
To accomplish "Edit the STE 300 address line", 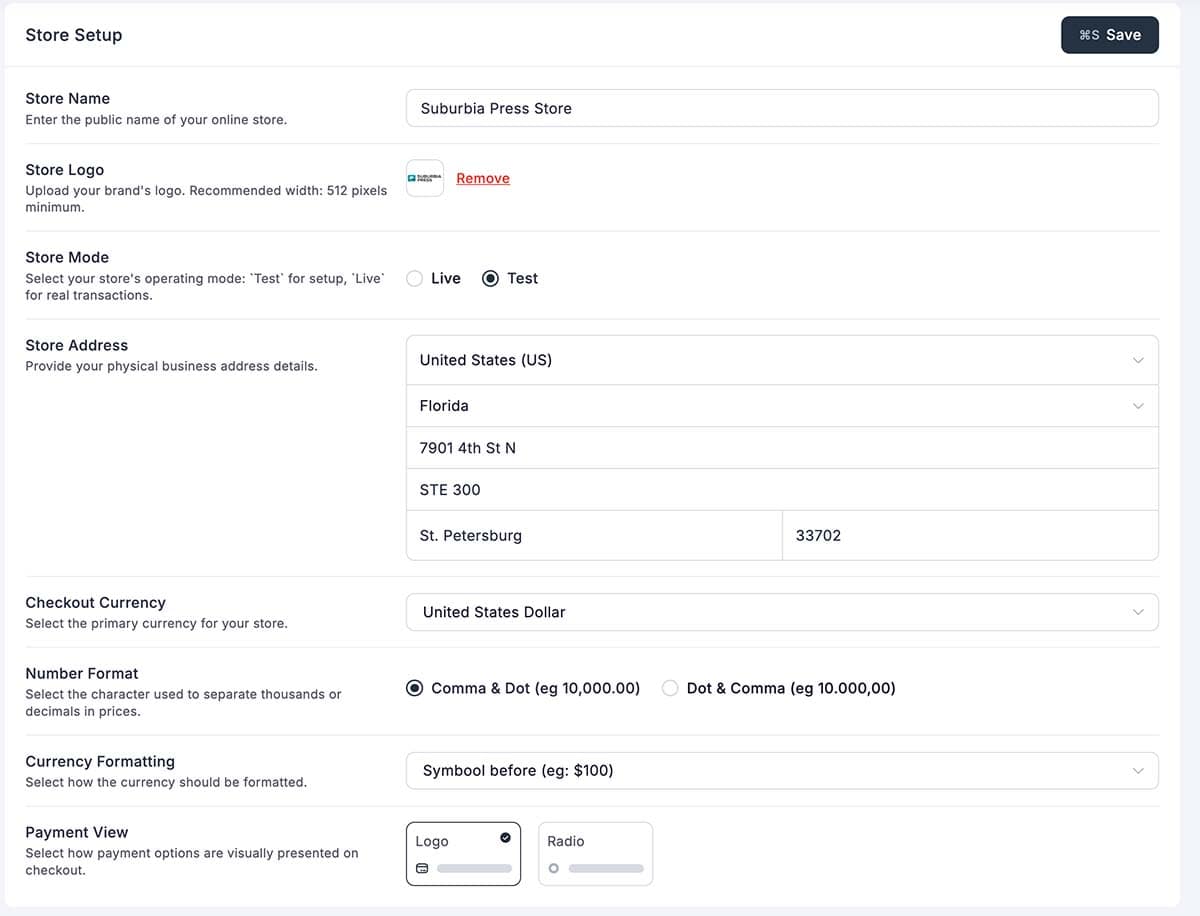I will click(x=781, y=490).
